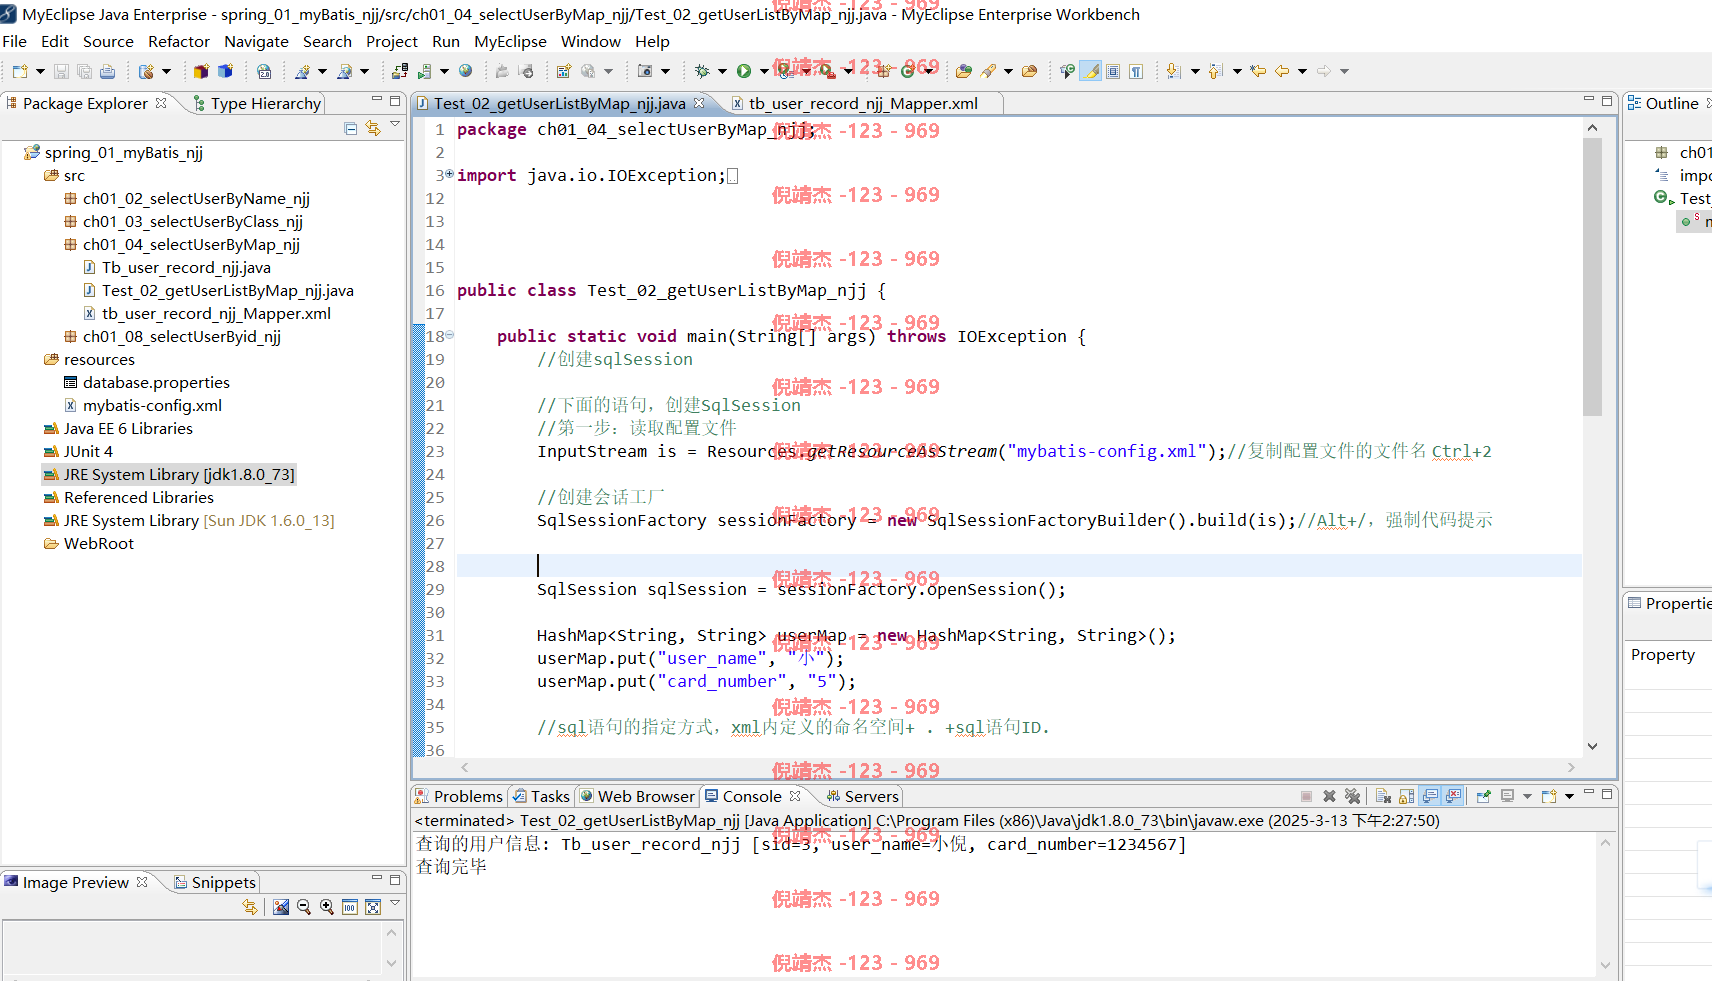Click the Open Perspective folder toolbar icon

1029,71
